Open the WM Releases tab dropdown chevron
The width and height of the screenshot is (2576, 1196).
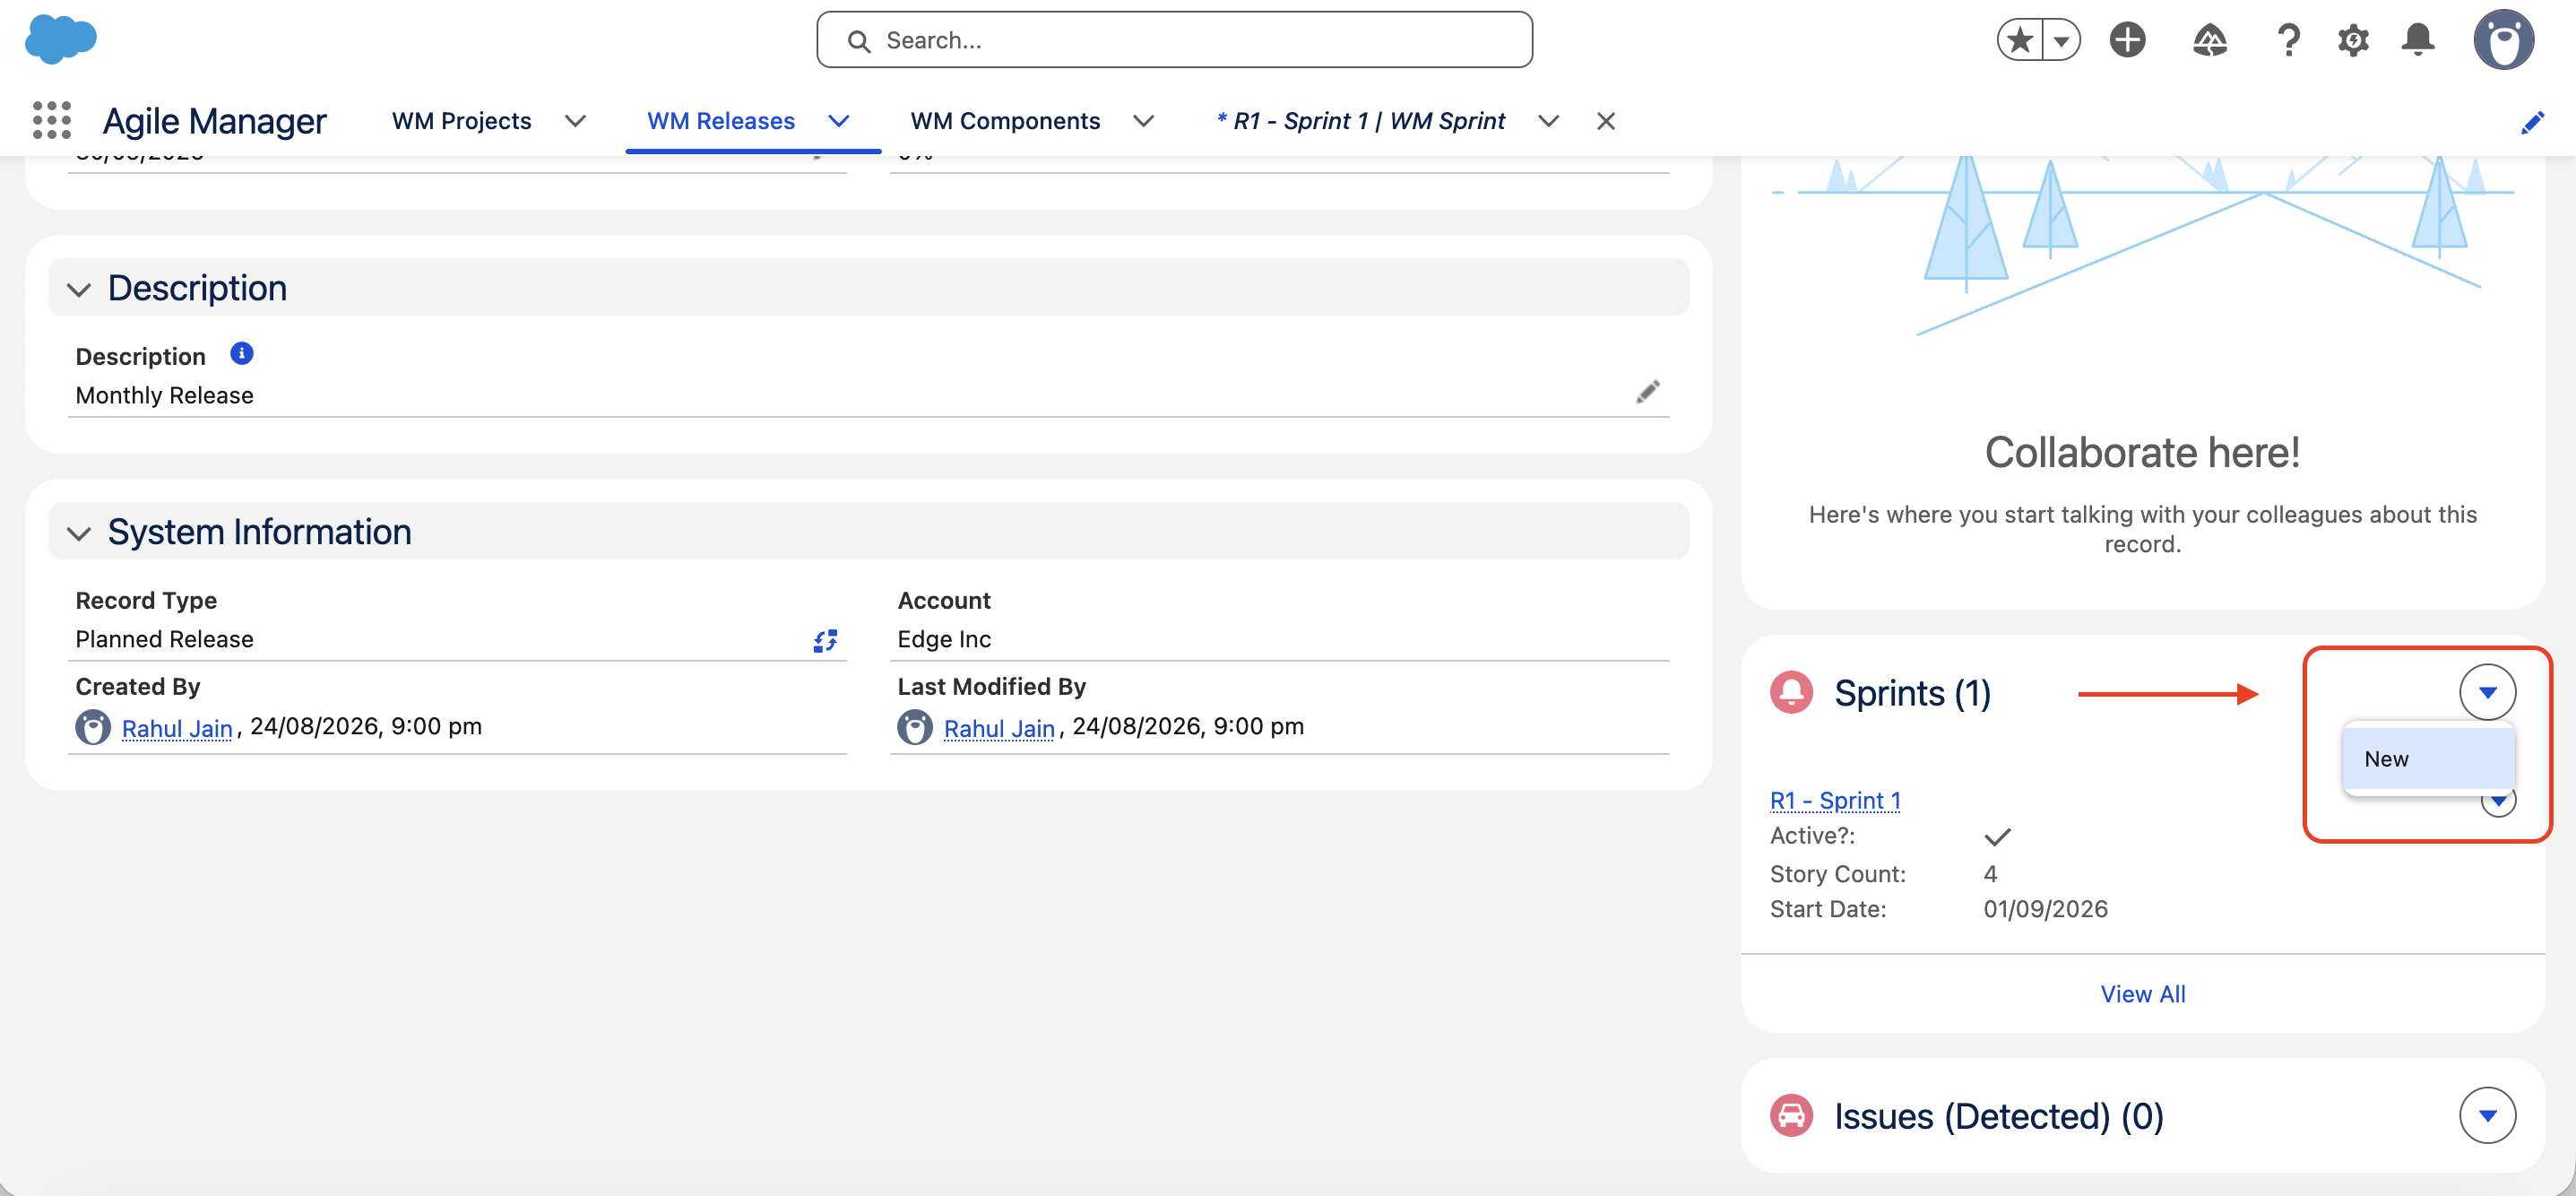(839, 121)
